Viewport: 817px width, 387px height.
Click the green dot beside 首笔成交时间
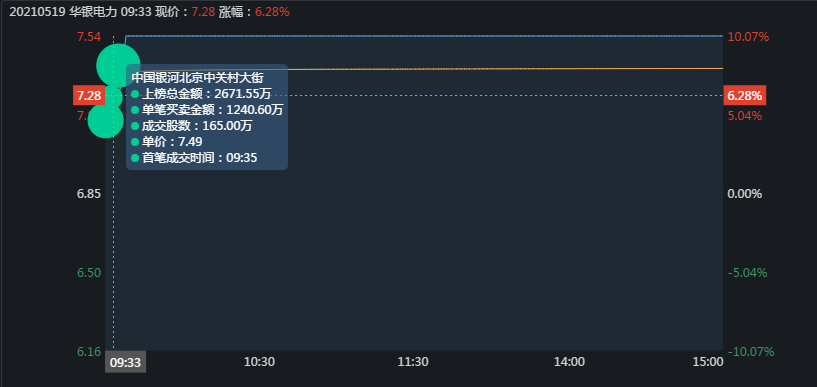click(x=135, y=158)
